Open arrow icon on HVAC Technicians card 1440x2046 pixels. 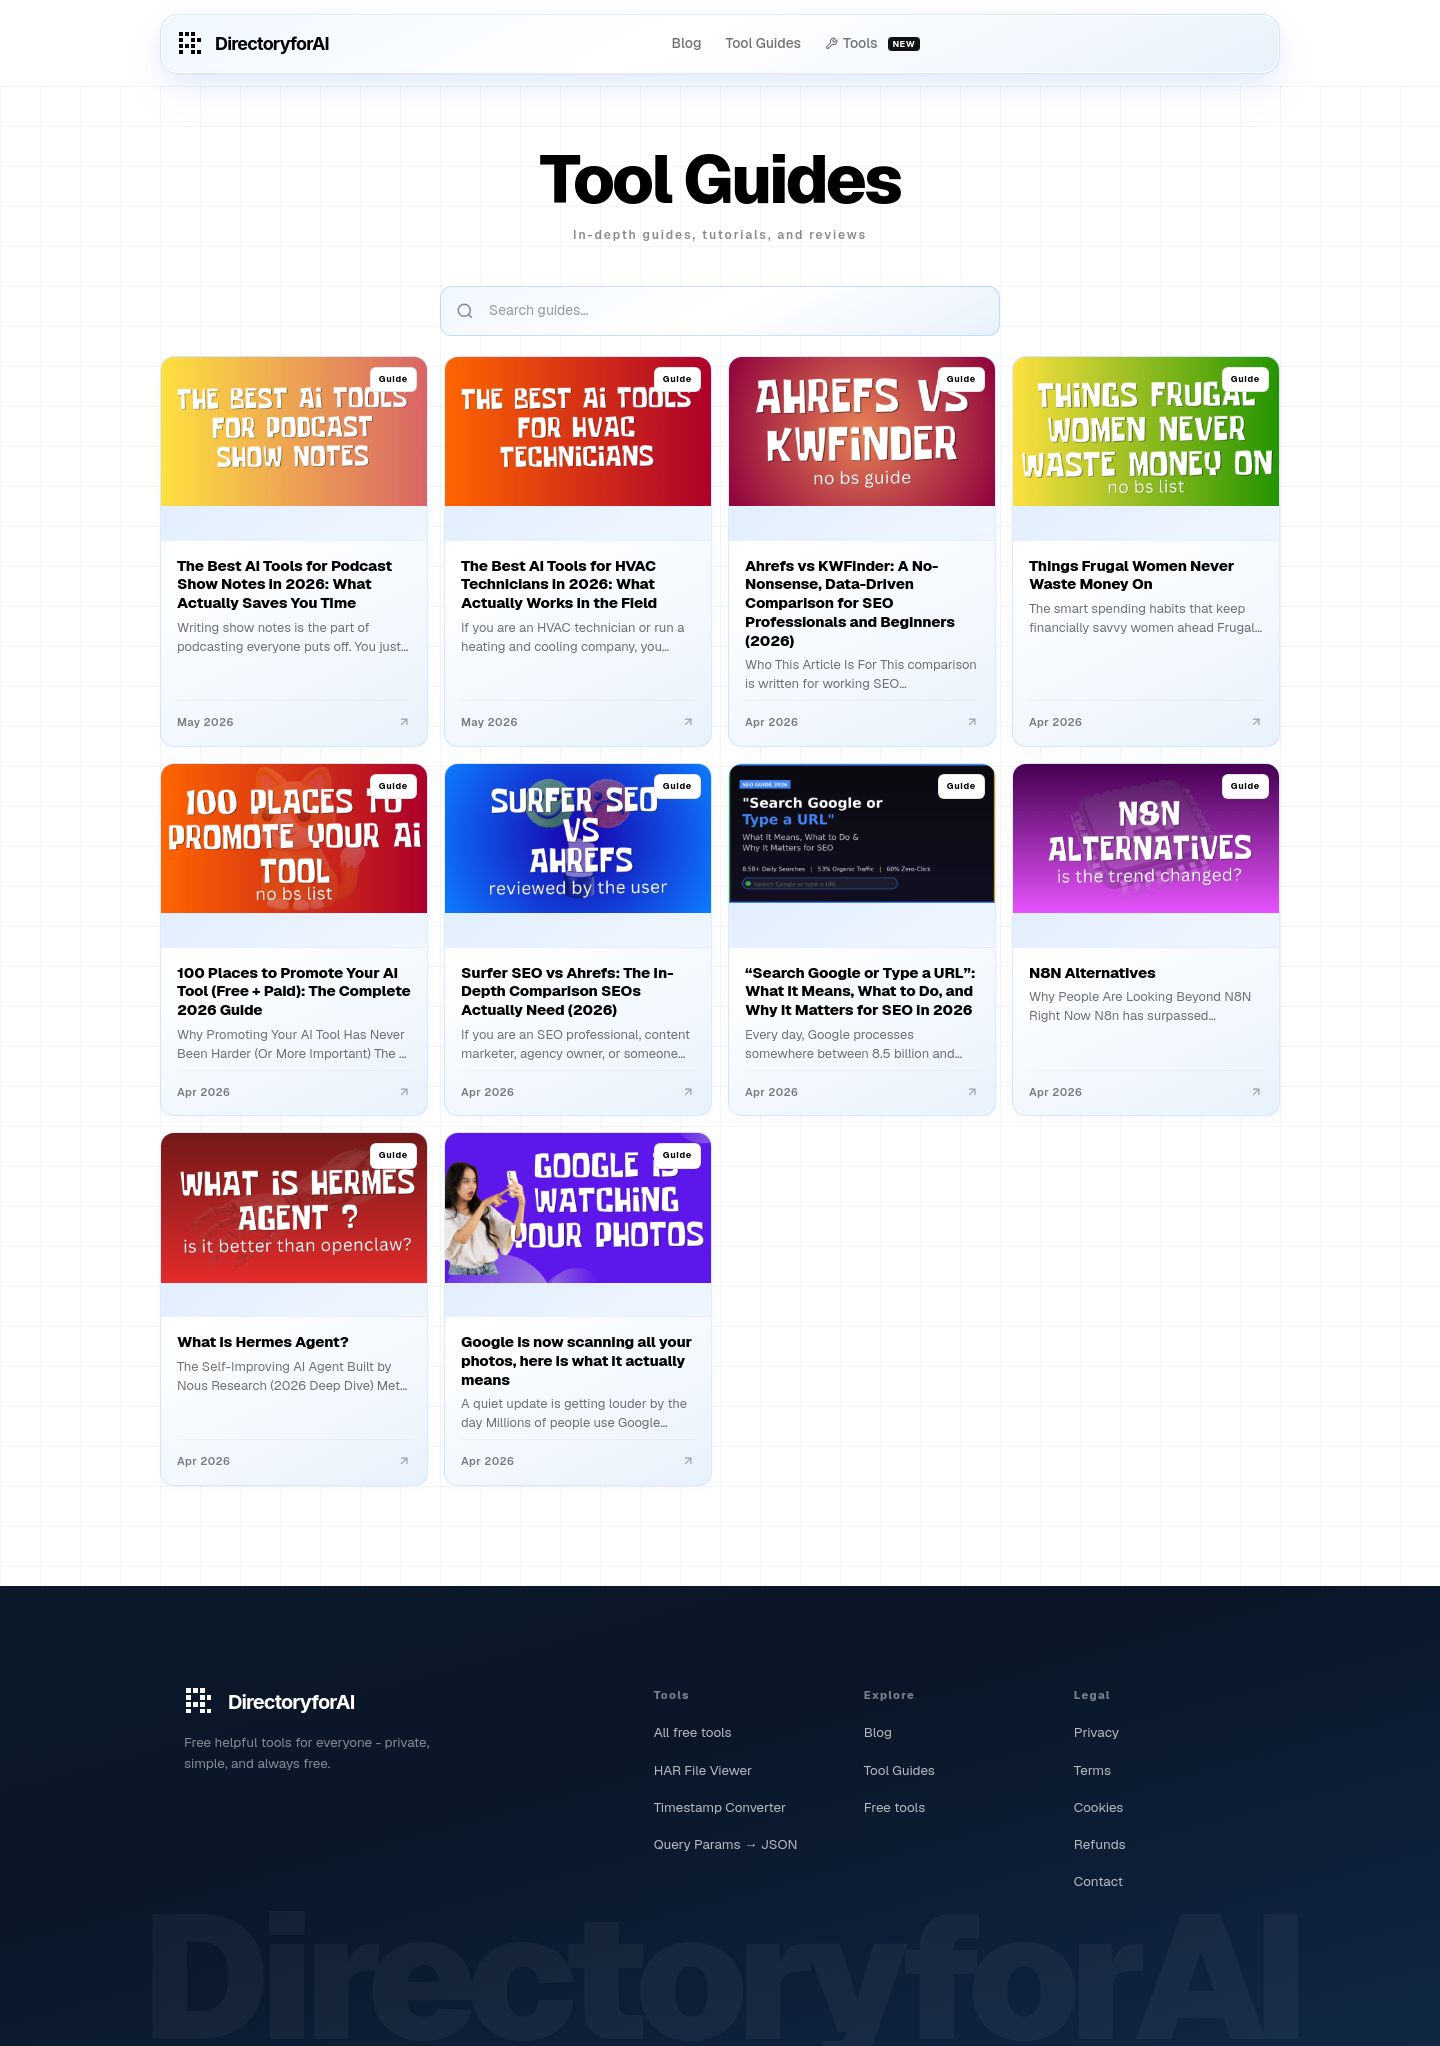[688, 722]
